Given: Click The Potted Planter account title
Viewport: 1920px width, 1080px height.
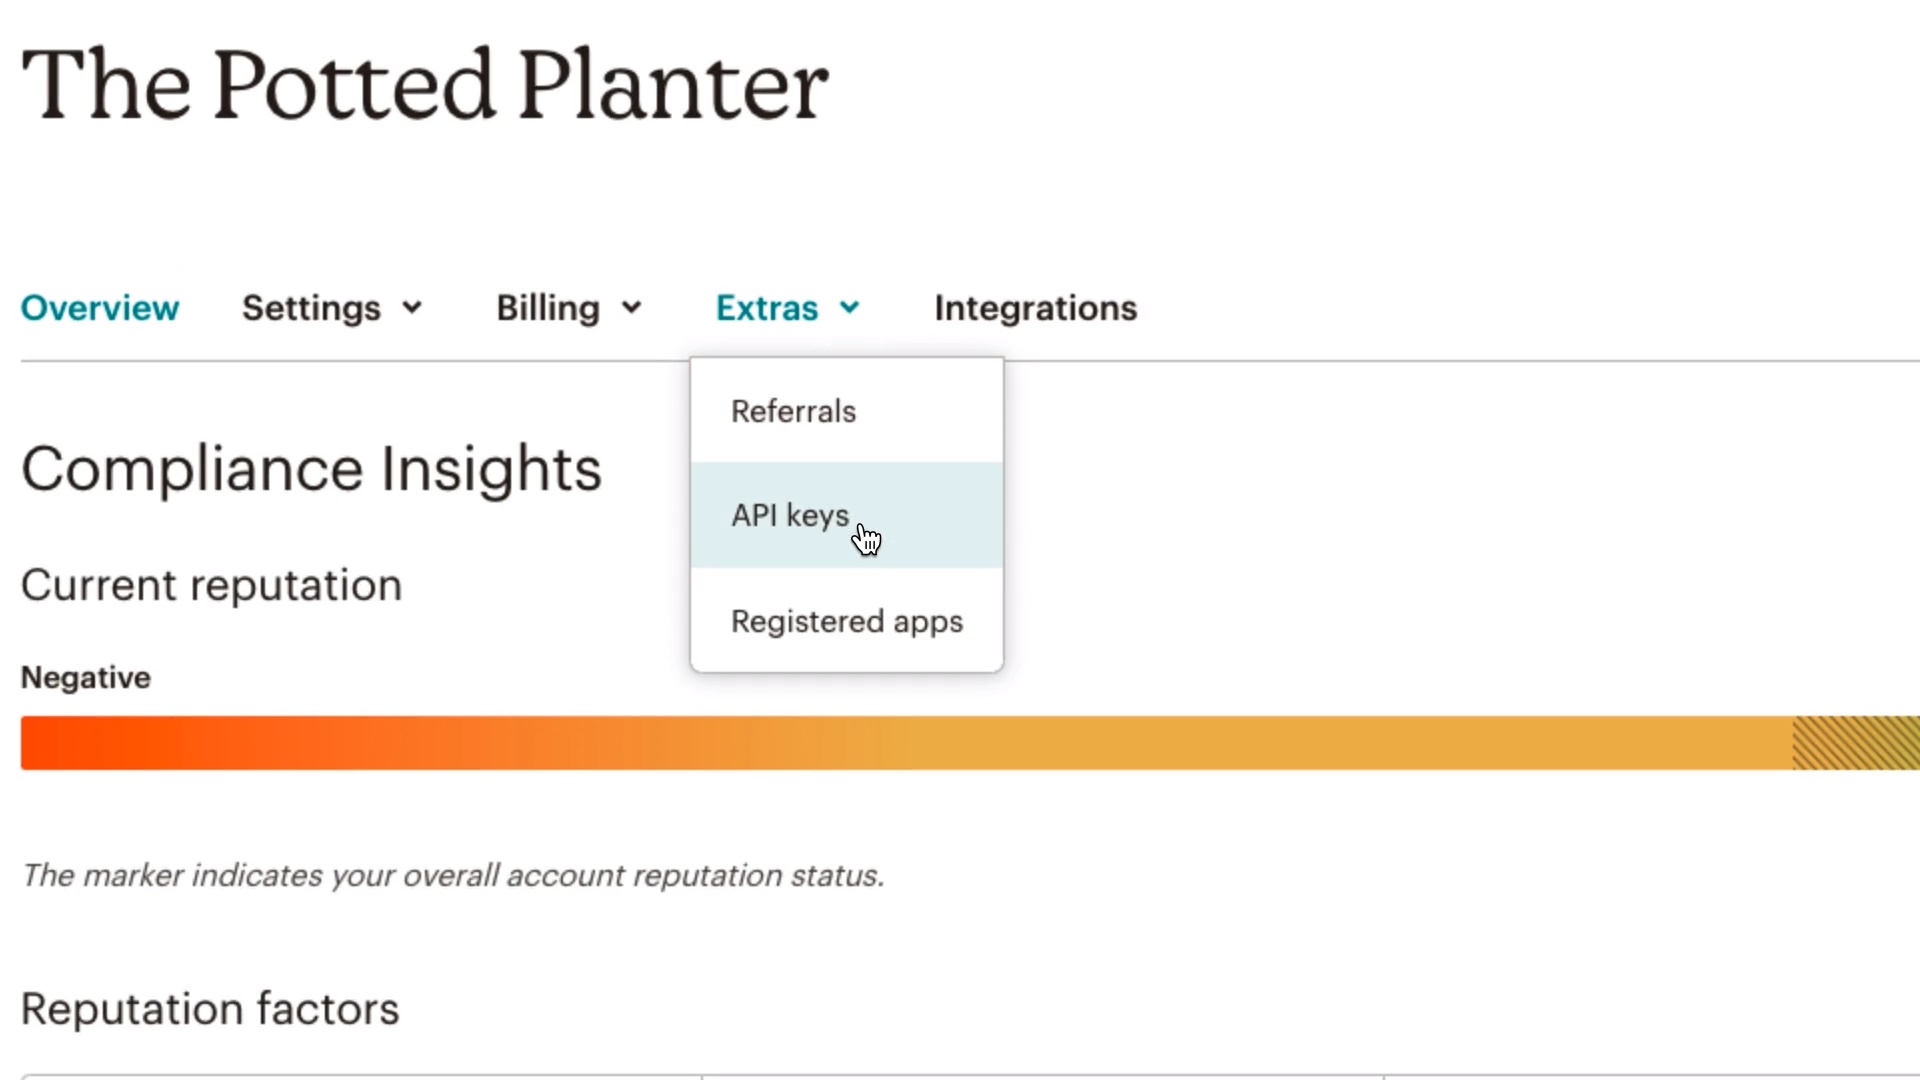Looking at the screenshot, I should click(425, 85).
